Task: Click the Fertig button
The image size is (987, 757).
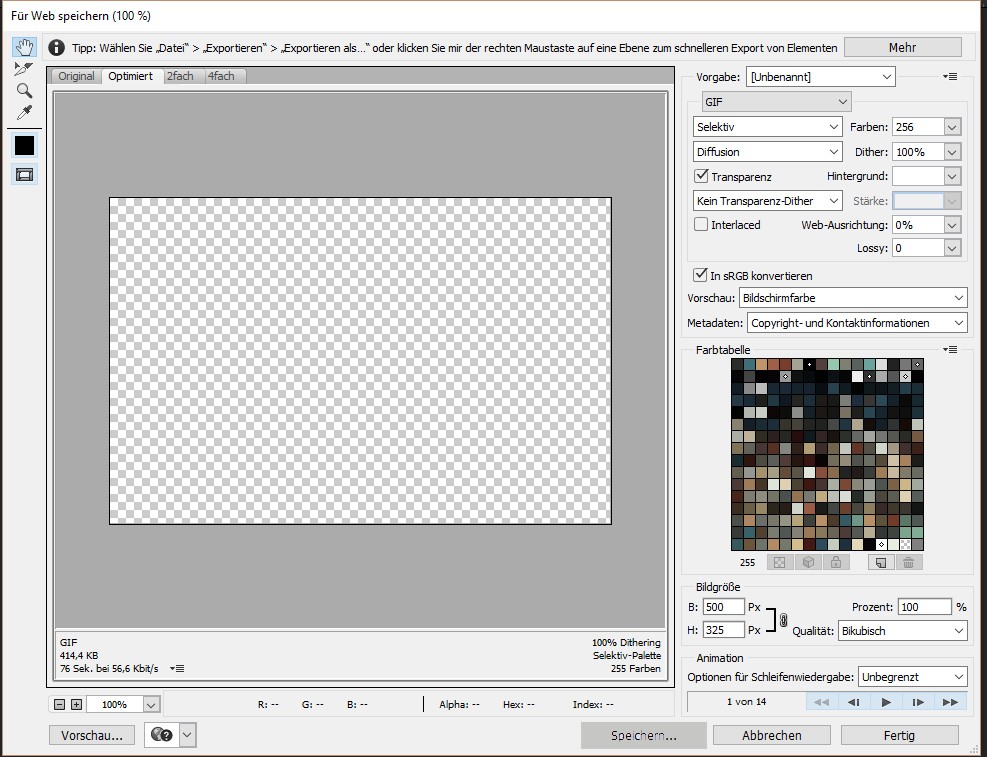Action: [x=899, y=735]
